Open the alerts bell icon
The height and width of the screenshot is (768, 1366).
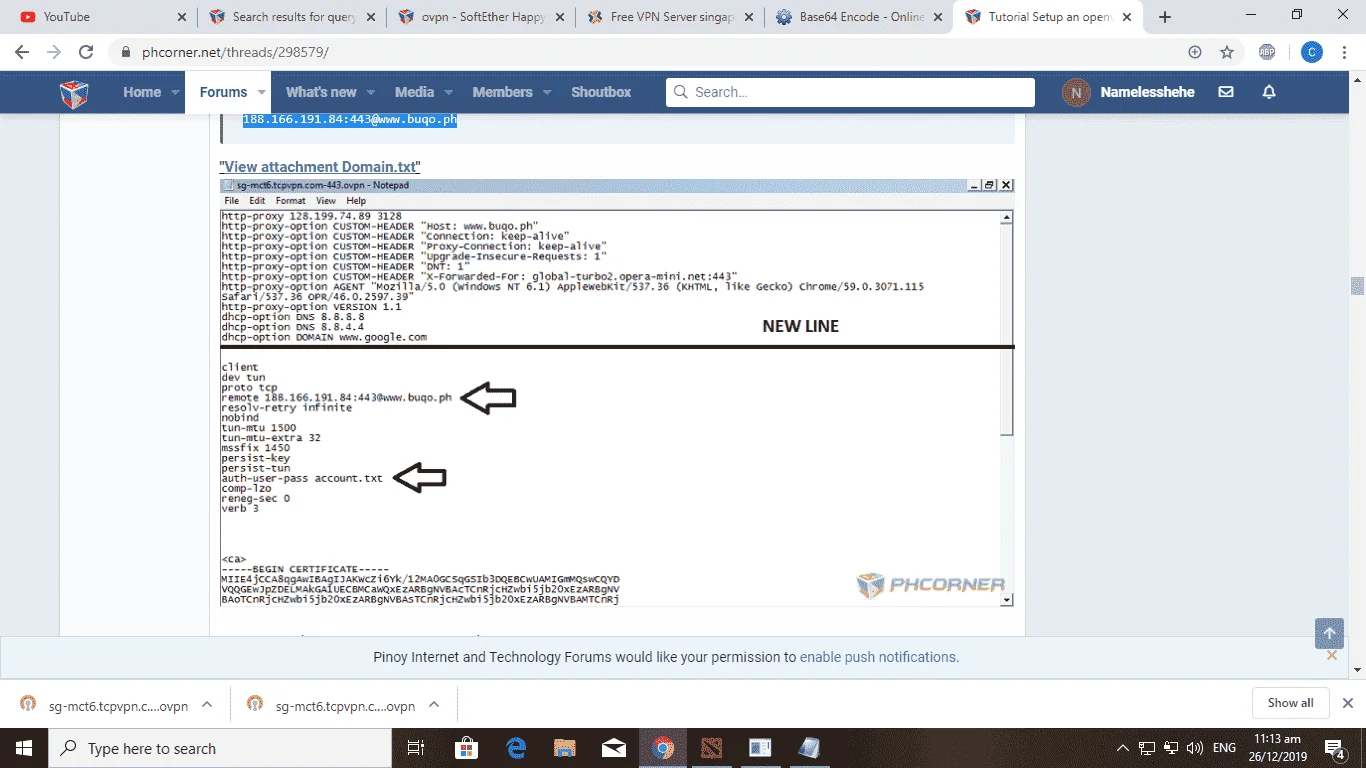(1269, 92)
